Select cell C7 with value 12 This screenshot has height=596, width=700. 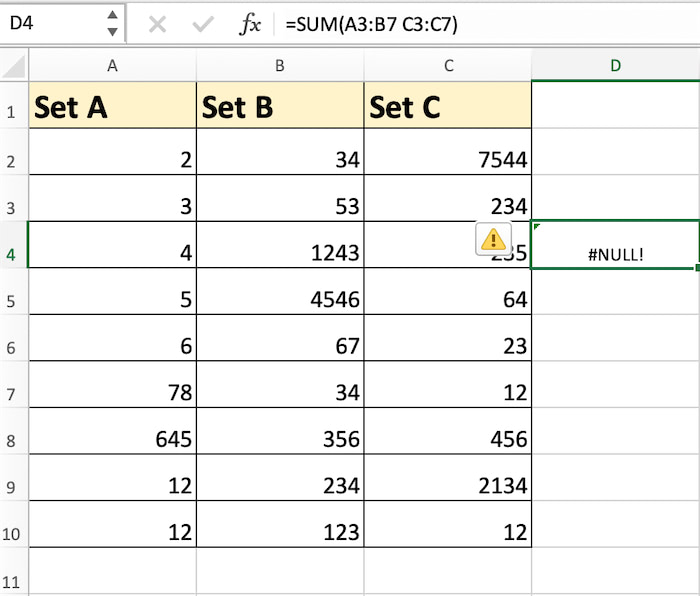click(448, 384)
